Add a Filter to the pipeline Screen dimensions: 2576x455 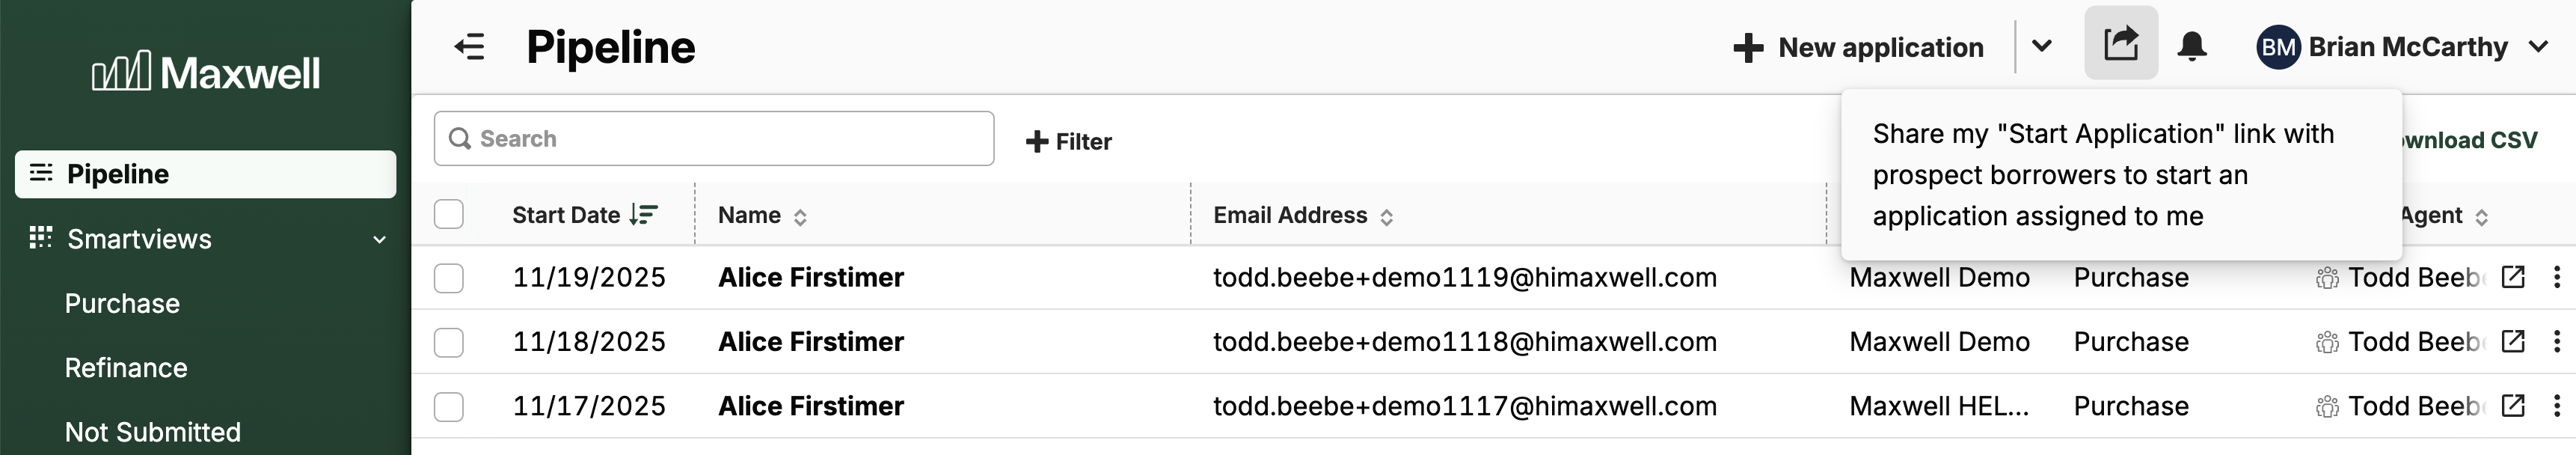coord(1068,142)
